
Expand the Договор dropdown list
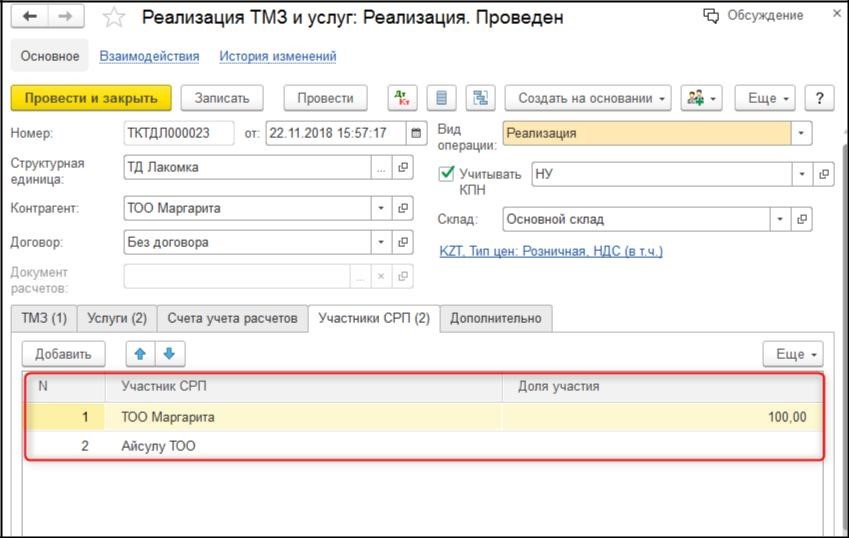tap(381, 242)
